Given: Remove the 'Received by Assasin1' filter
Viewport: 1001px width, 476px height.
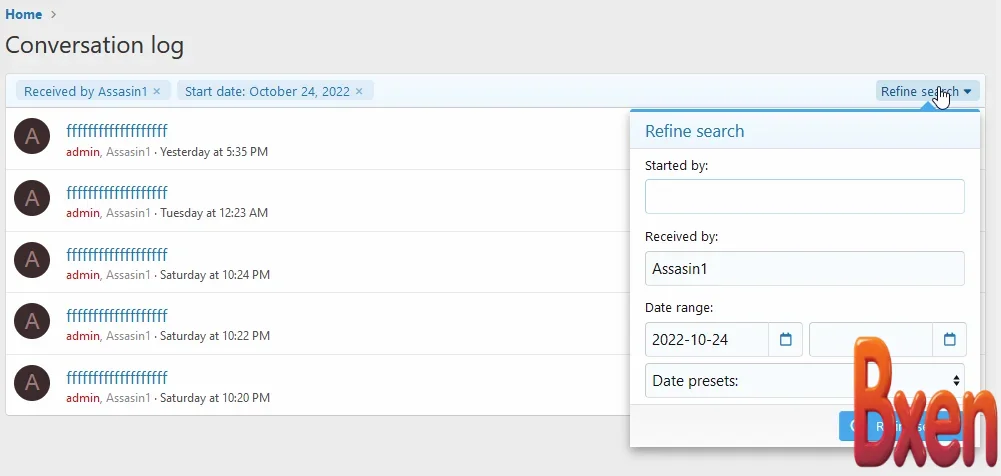Looking at the screenshot, I should tap(157, 91).
